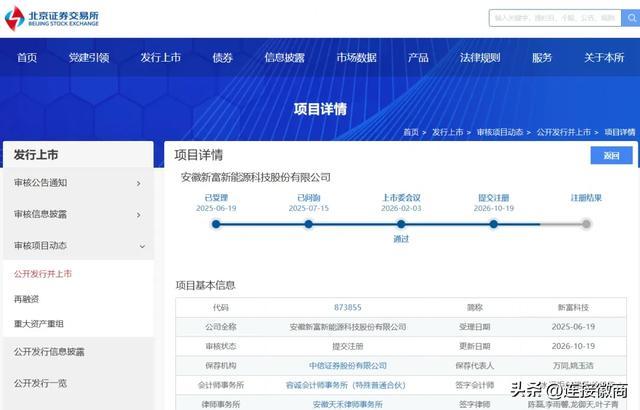Click the 提交注册 timeline dot
Image resolution: width=640 pixels, height=410 pixels.
pos(493,224)
